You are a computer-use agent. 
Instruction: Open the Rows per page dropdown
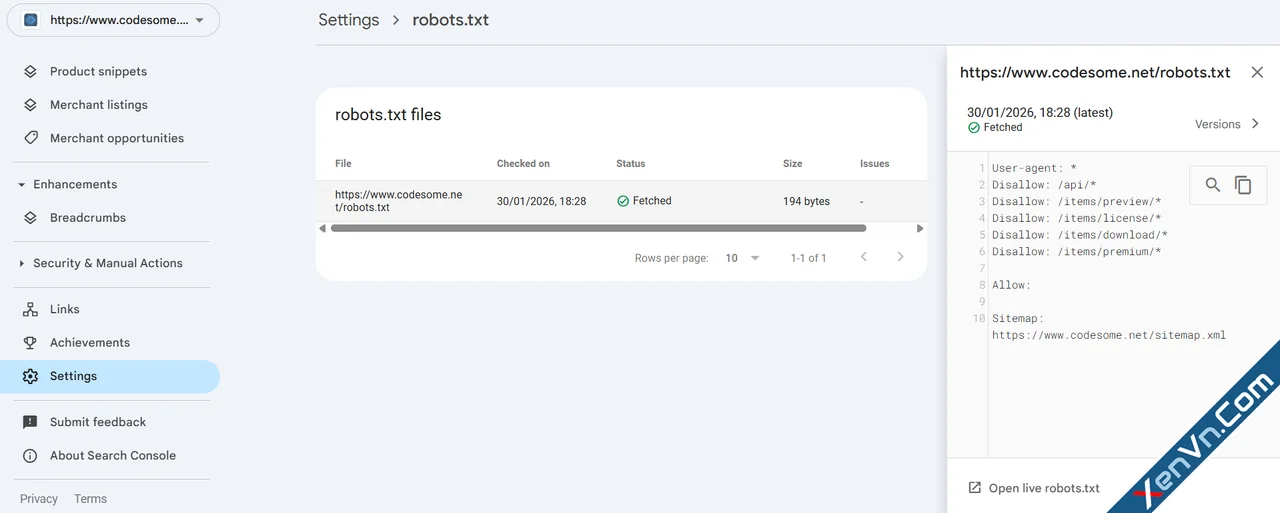(742, 258)
